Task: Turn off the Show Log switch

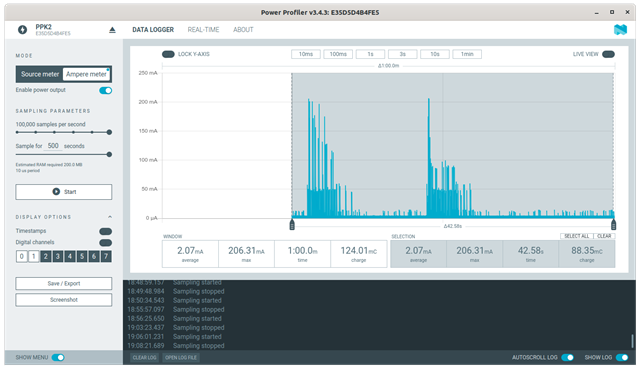Action: [622, 358]
